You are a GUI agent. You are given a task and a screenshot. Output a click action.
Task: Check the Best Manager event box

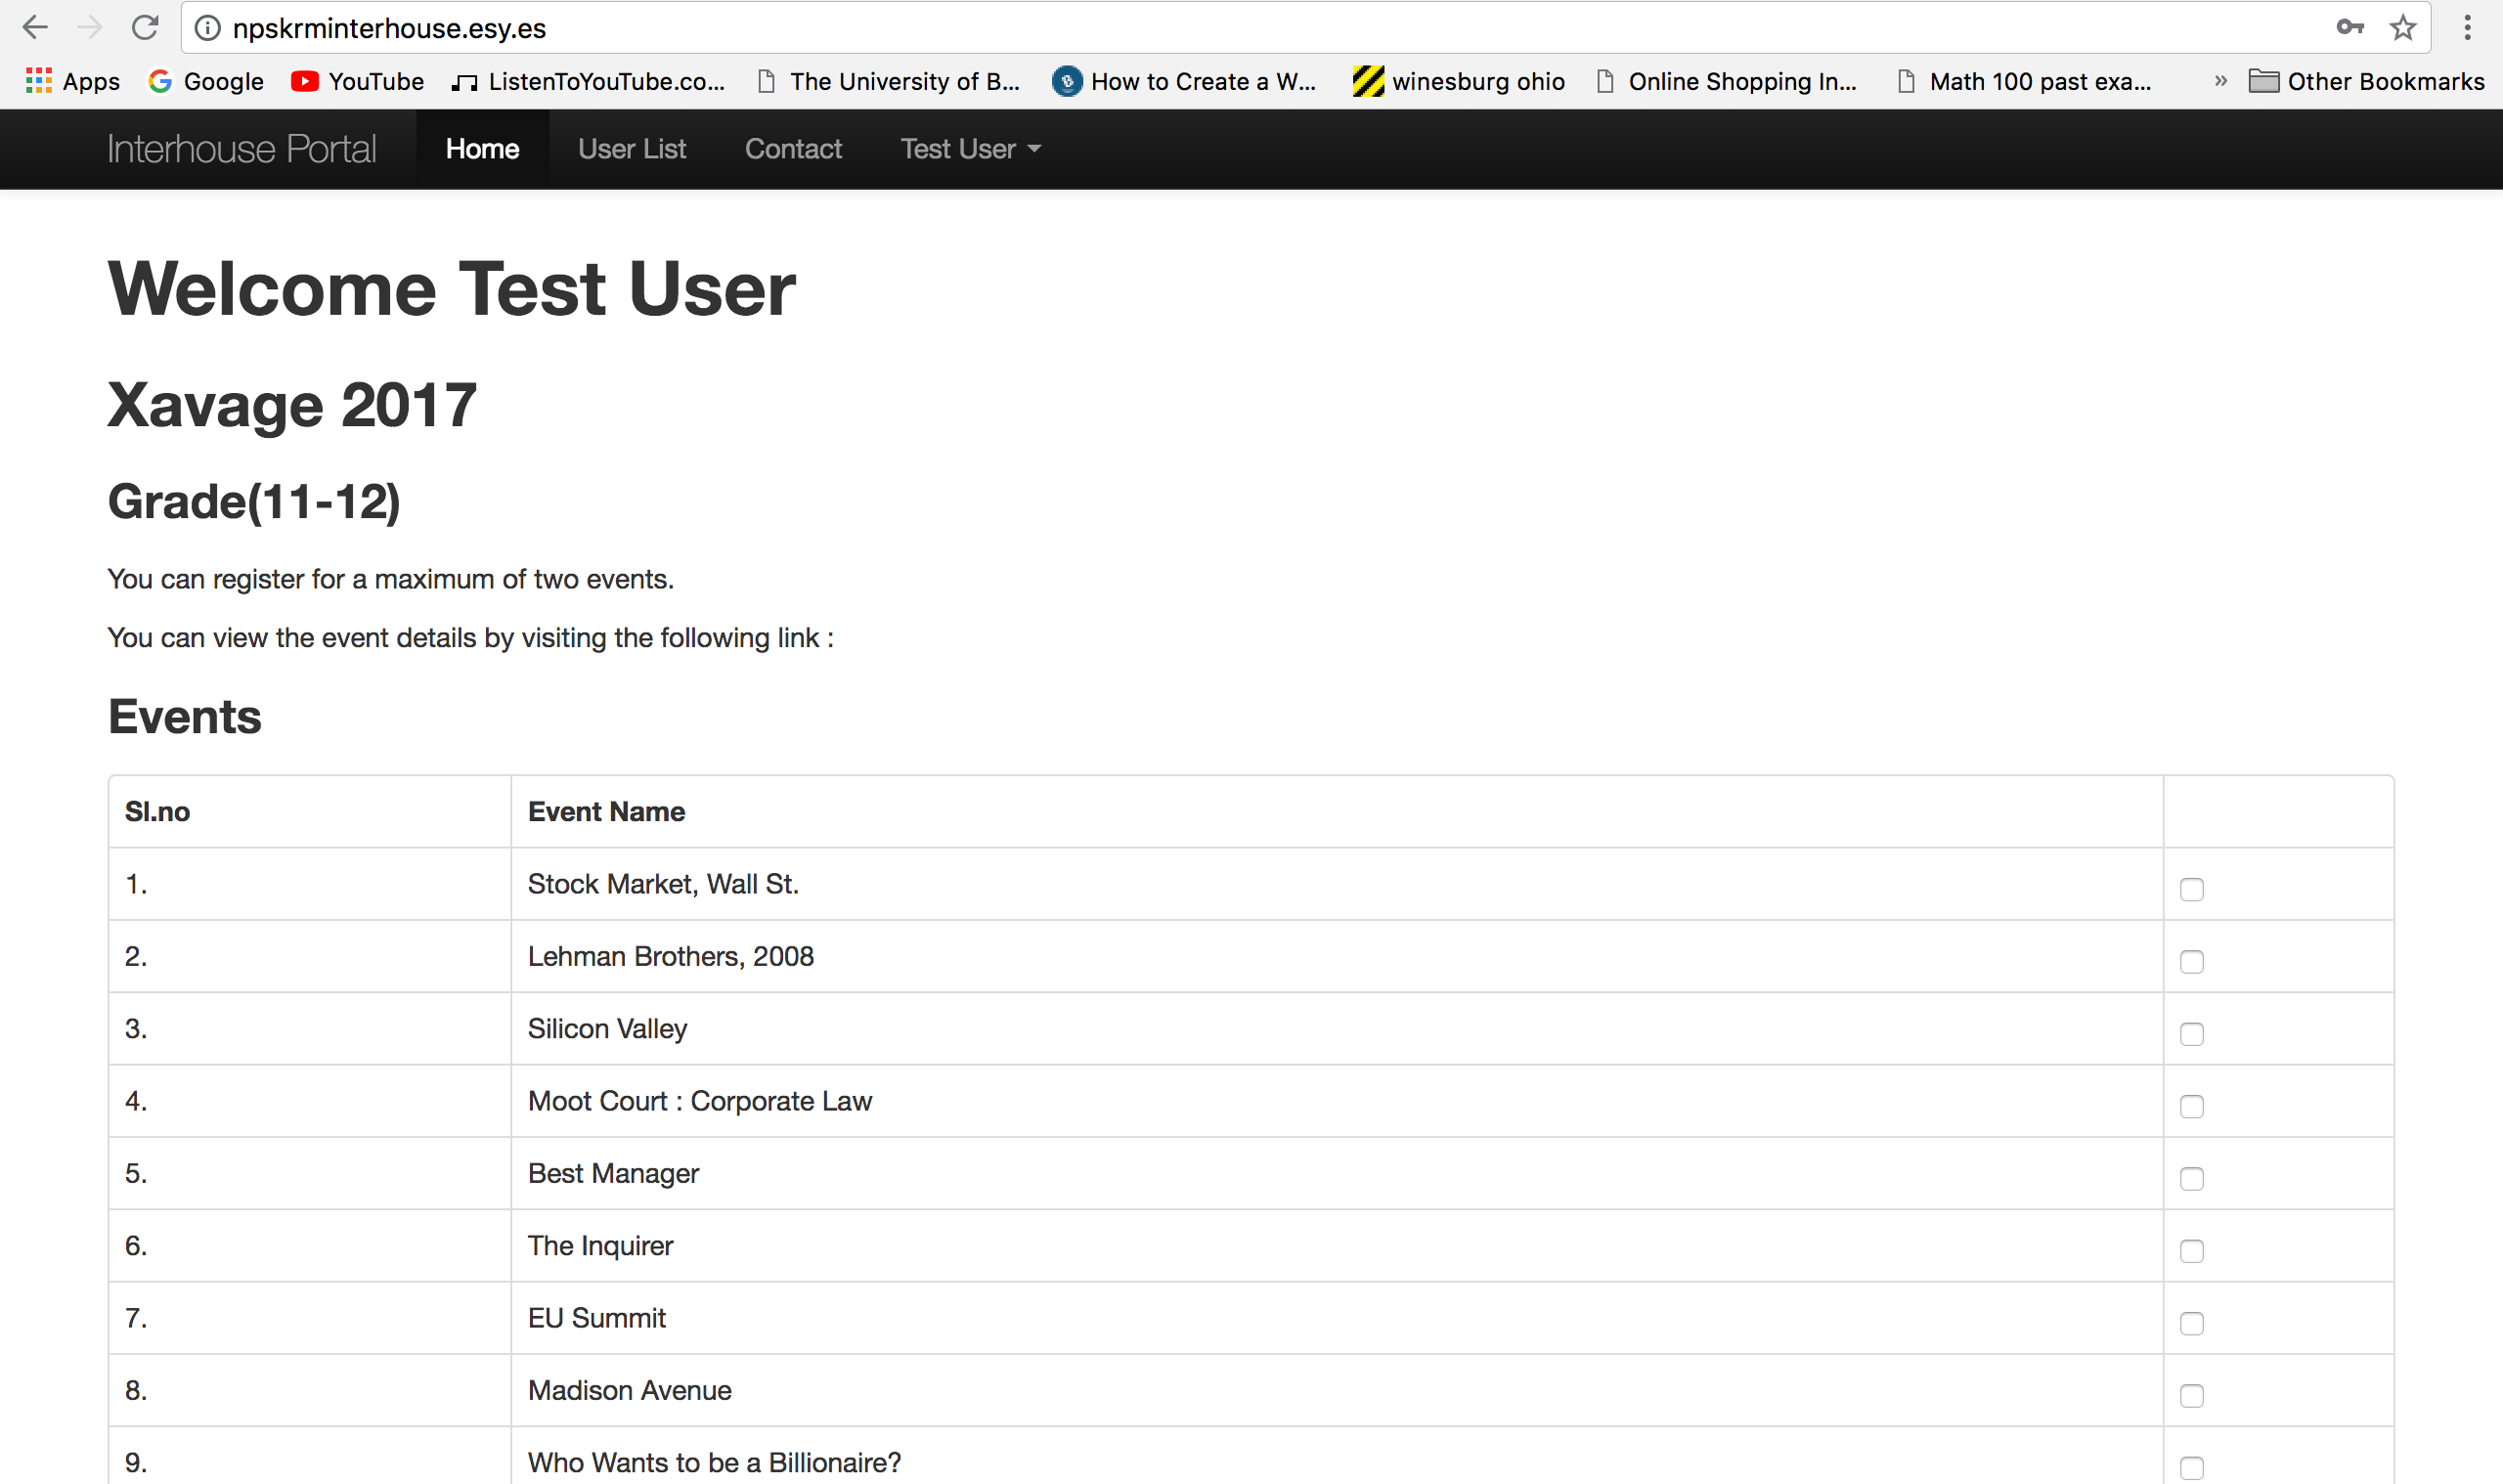(x=2191, y=1179)
